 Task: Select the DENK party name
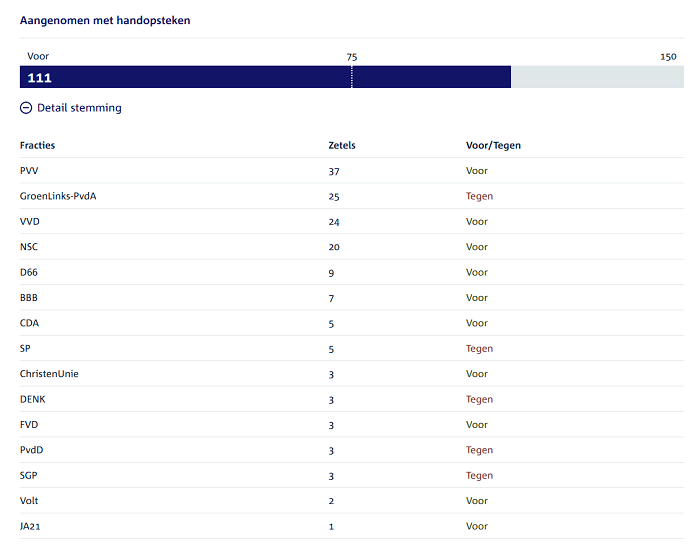(33, 399)
